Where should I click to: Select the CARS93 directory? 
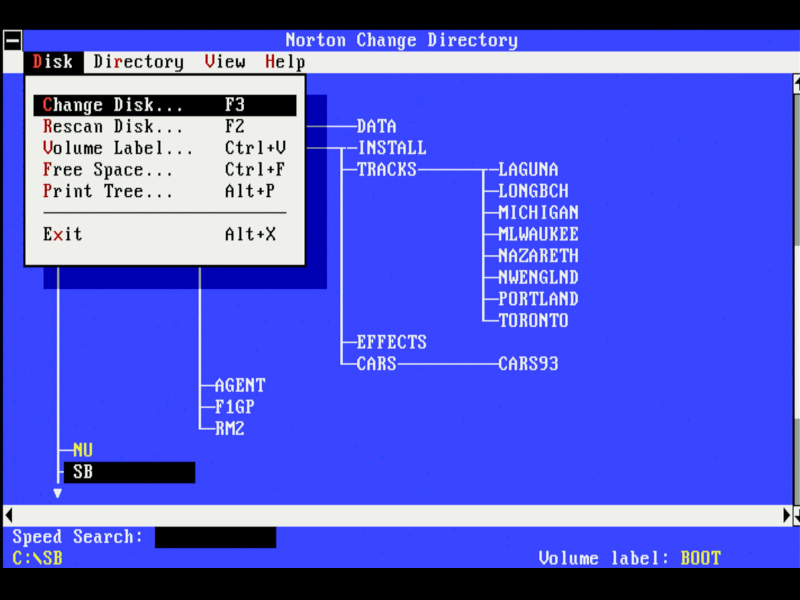[x=528, y=364]
